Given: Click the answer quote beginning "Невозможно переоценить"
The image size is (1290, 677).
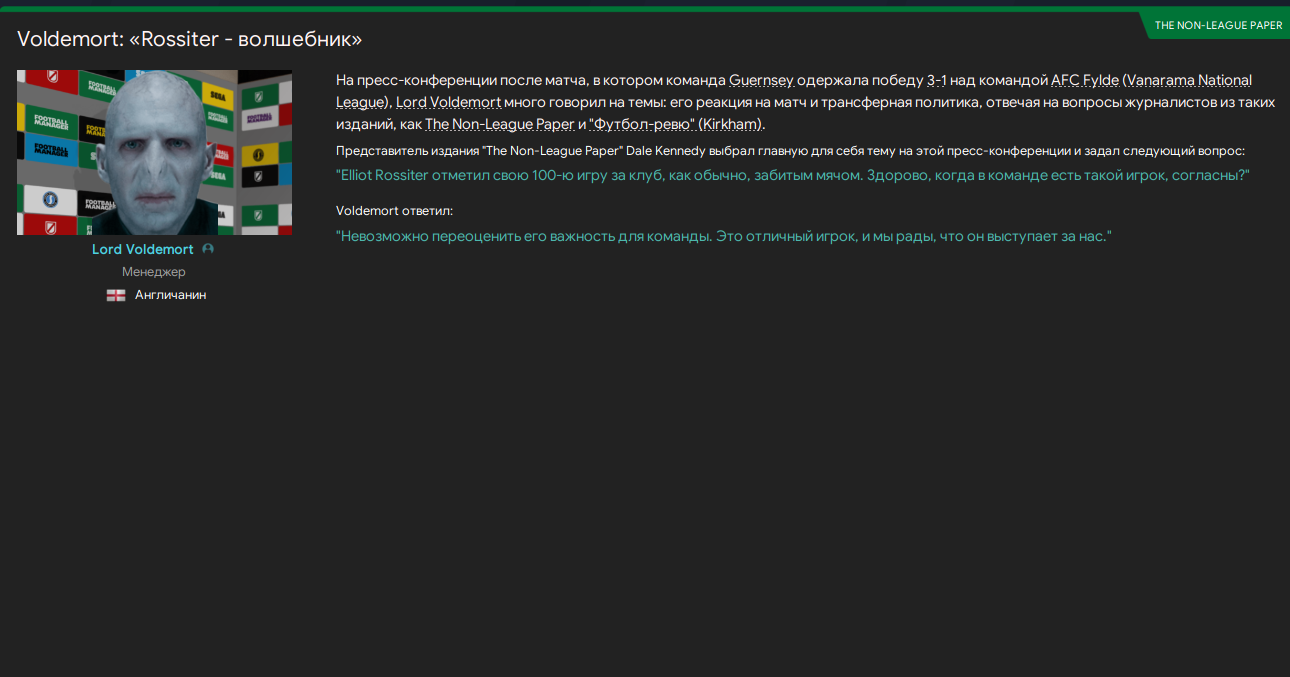Looking at the screenshot, I should click(724, 236).
